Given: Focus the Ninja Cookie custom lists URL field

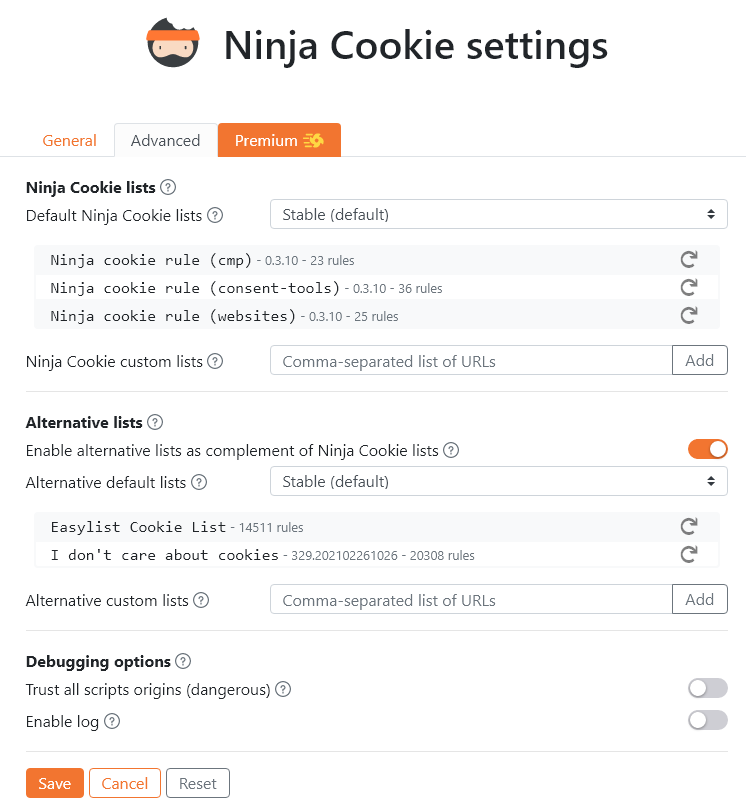Looking at the screenshot, I should tap(470, 361).
